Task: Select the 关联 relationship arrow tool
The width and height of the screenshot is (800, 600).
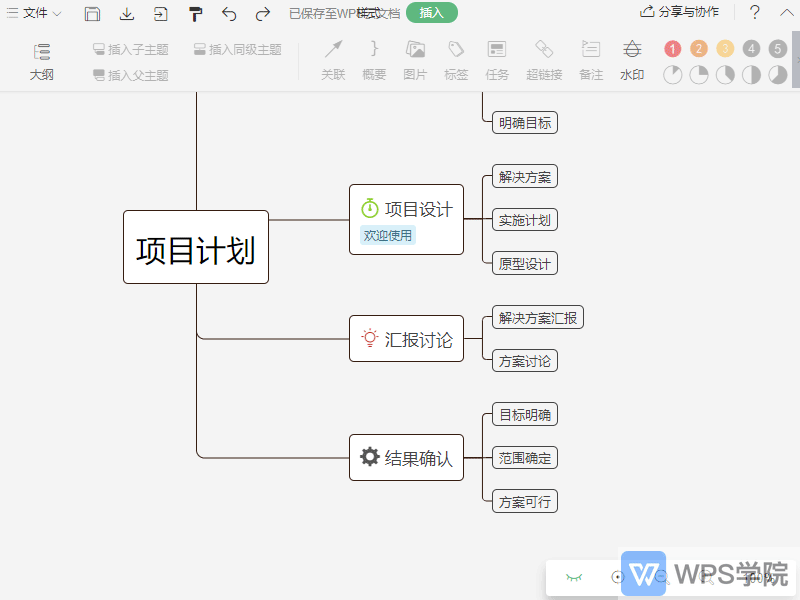Action: tap(333, 61)
